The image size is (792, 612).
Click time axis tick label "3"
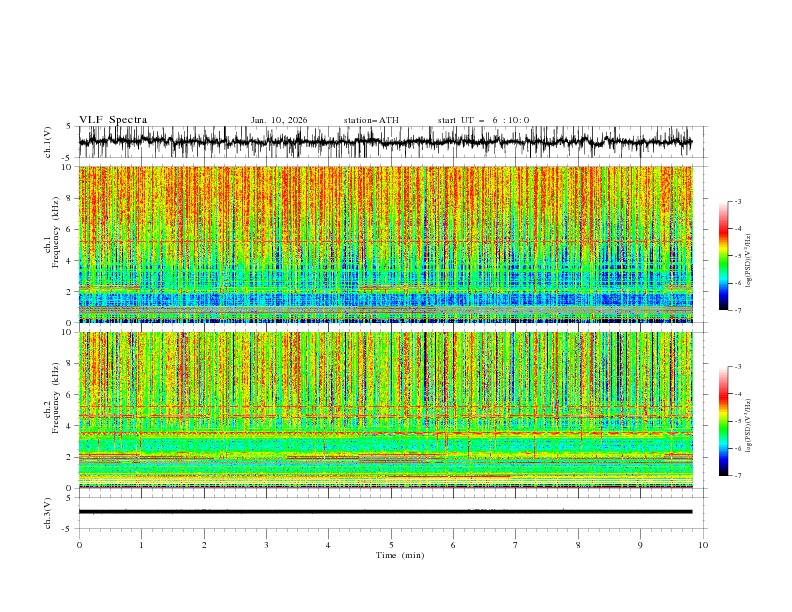coord(266,545)
